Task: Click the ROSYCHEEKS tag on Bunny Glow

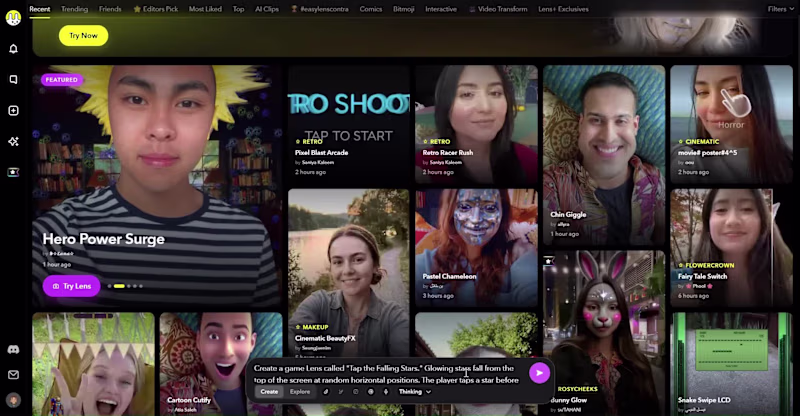Action: click(x=577, y=389)
